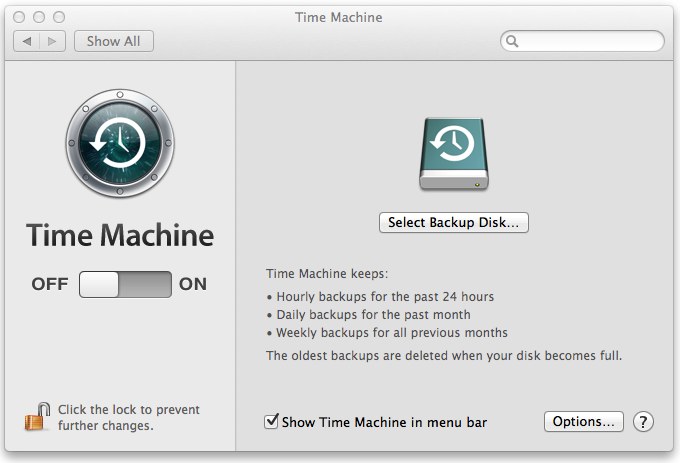Click the close window button
This screenshot has width=680, height=463.
19,17
